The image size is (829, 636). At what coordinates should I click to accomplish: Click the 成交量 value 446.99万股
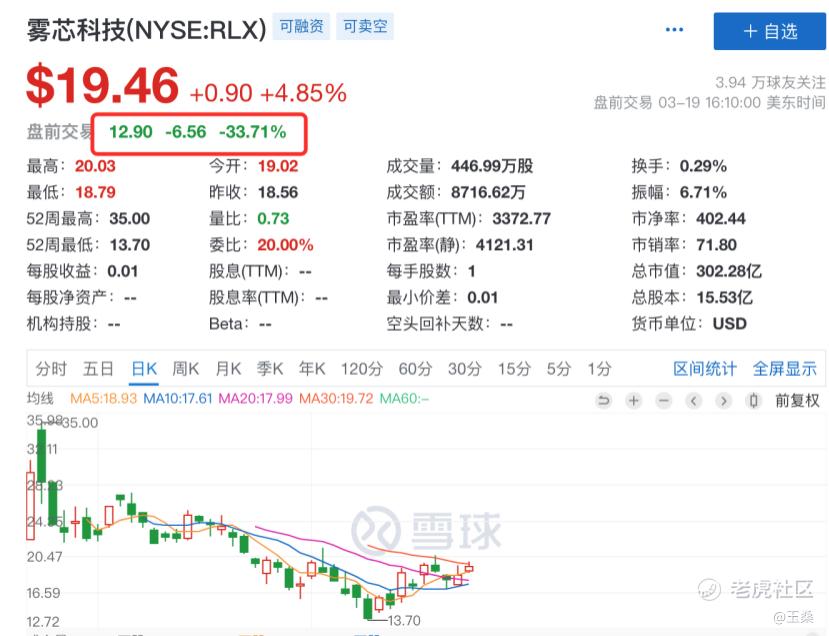point(492,166)
